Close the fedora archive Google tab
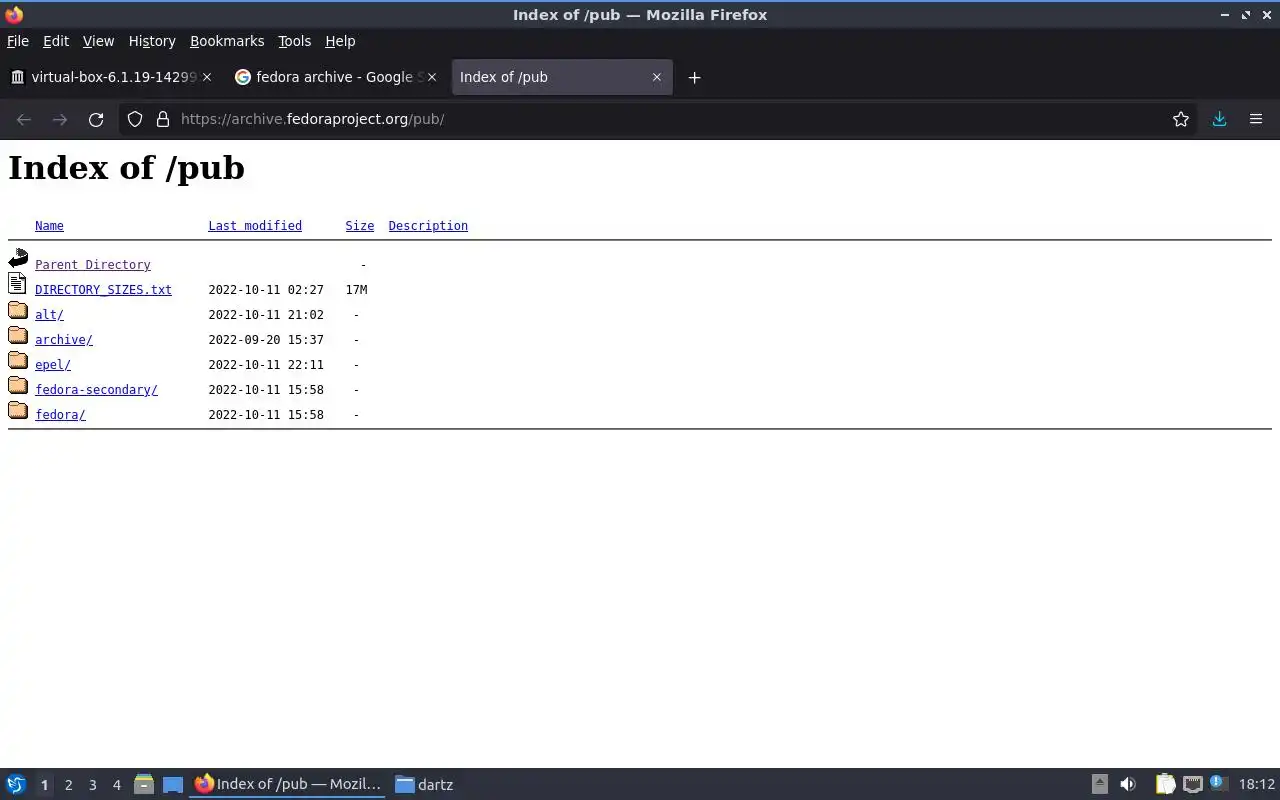Viewport: 1280px width, 800px height. point(432,77)
